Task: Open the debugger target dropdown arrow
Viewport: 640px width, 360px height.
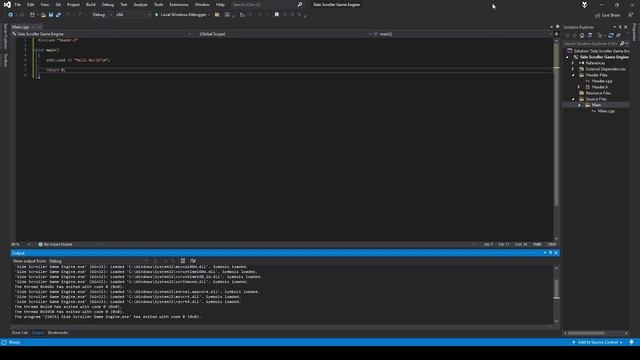Action: (x=209, y=15)
